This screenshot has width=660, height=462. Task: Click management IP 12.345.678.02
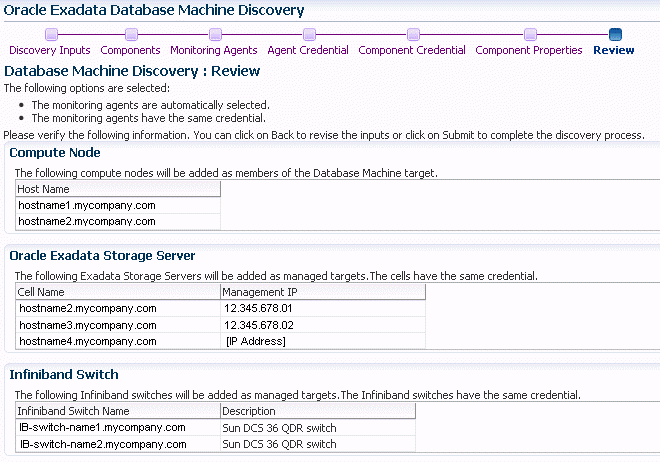[x=323, y=325]
